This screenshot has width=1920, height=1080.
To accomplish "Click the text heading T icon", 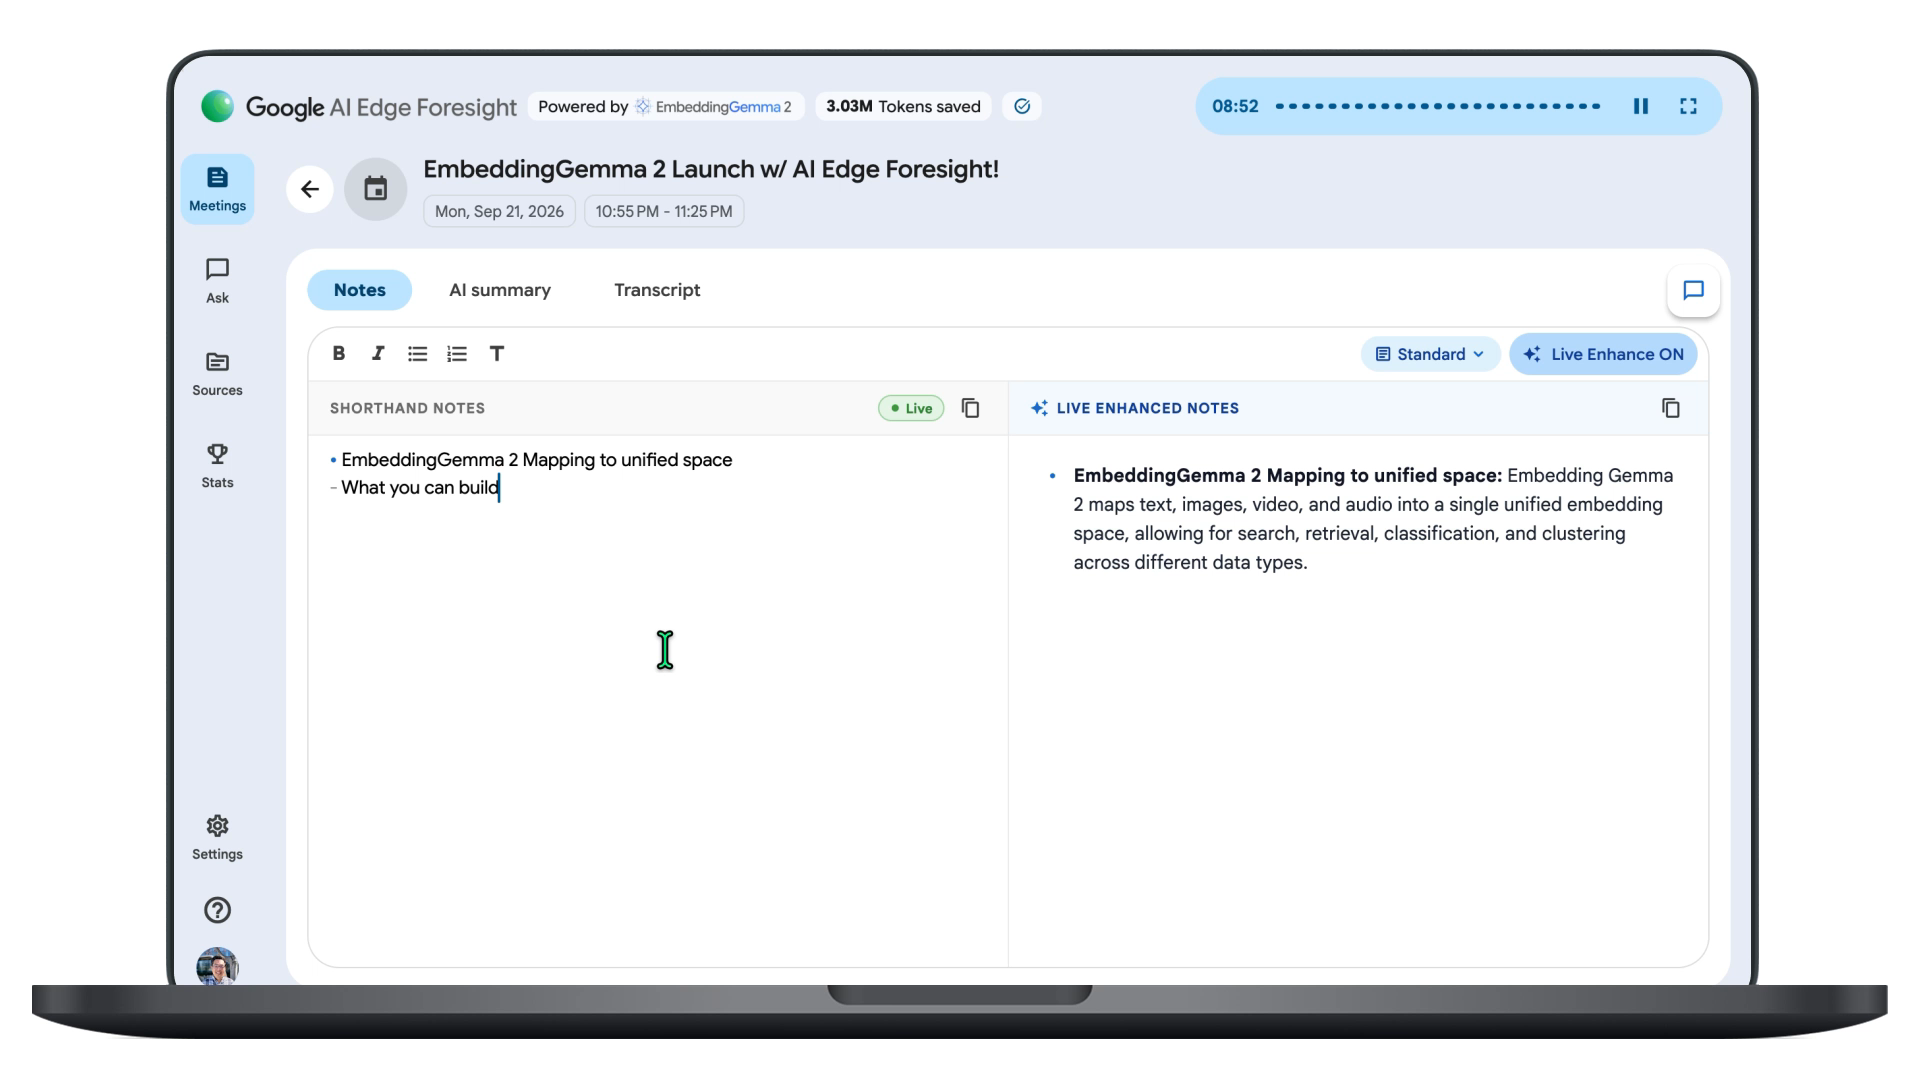I will point(496,353).
